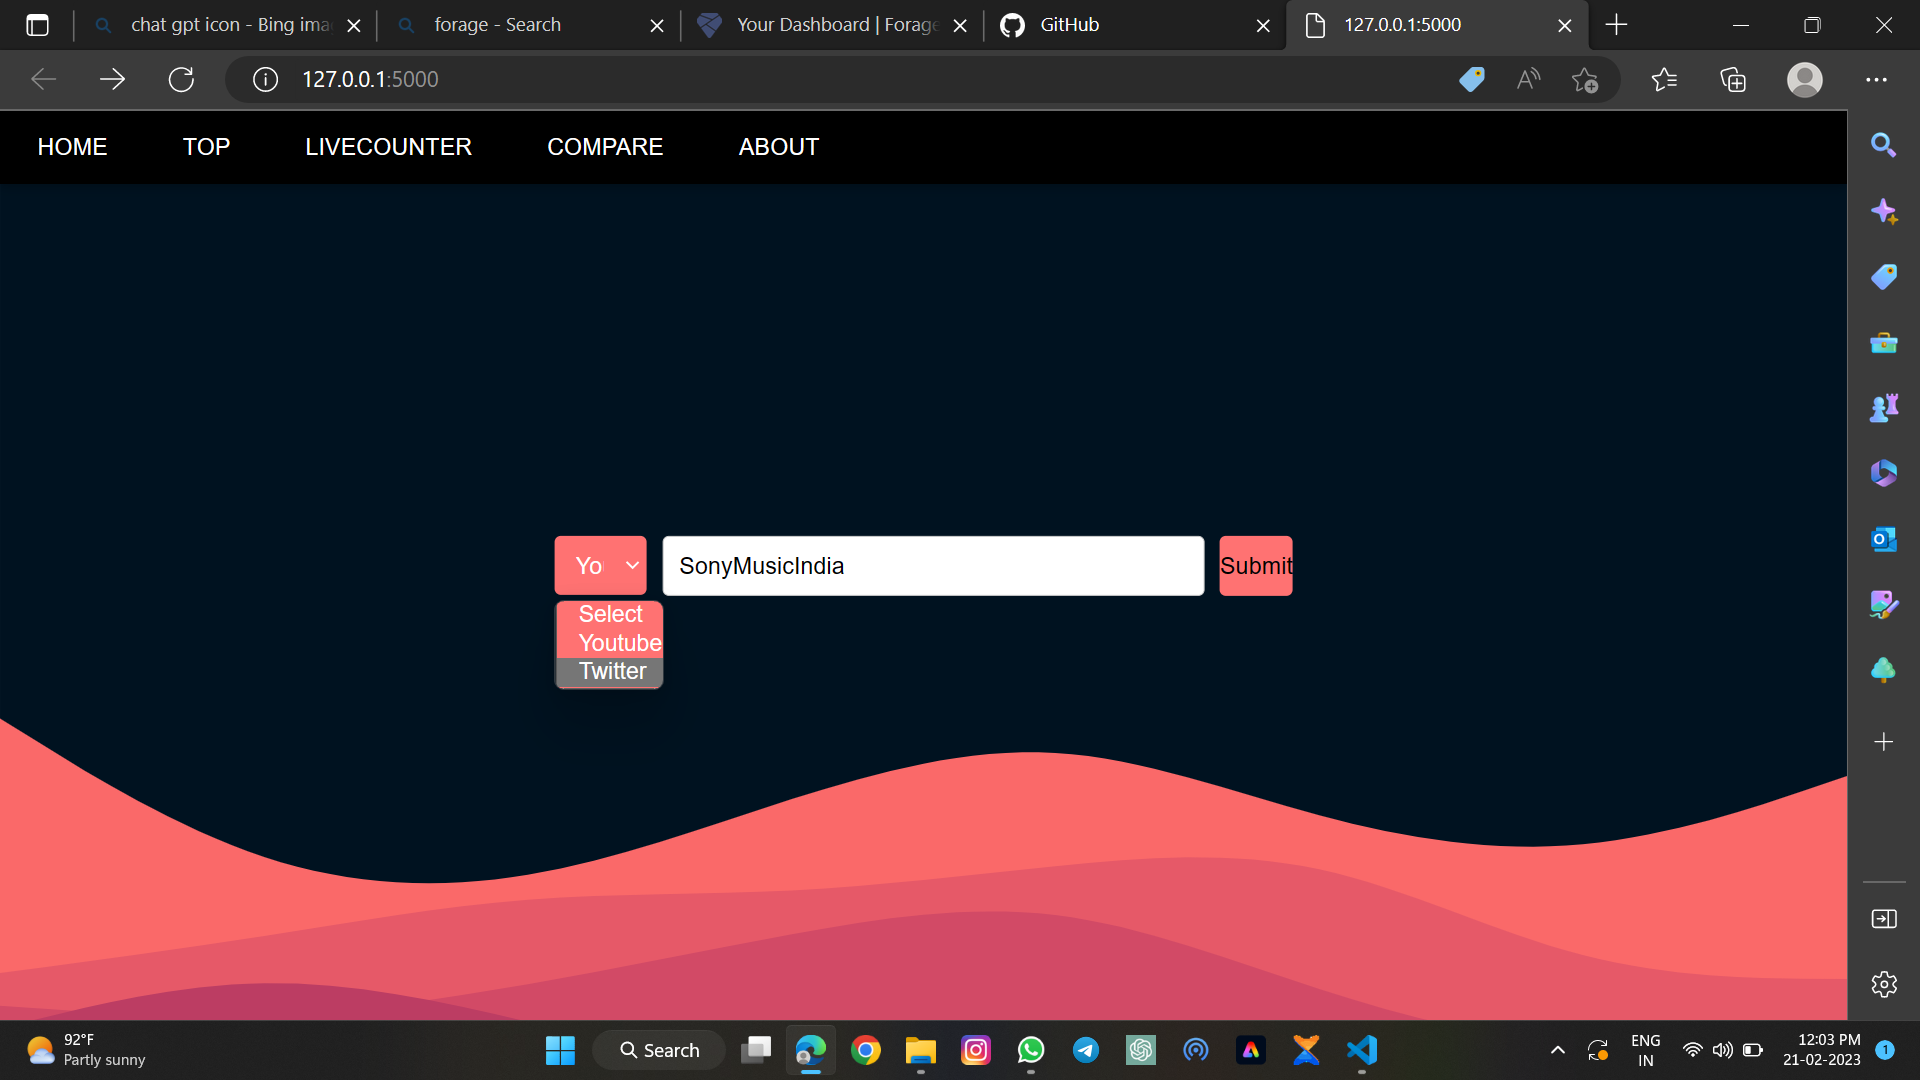The width and height of the screenshot is (1920, 1080).
Task: Open the ABOUT page
Action: [x=779, y=147]
